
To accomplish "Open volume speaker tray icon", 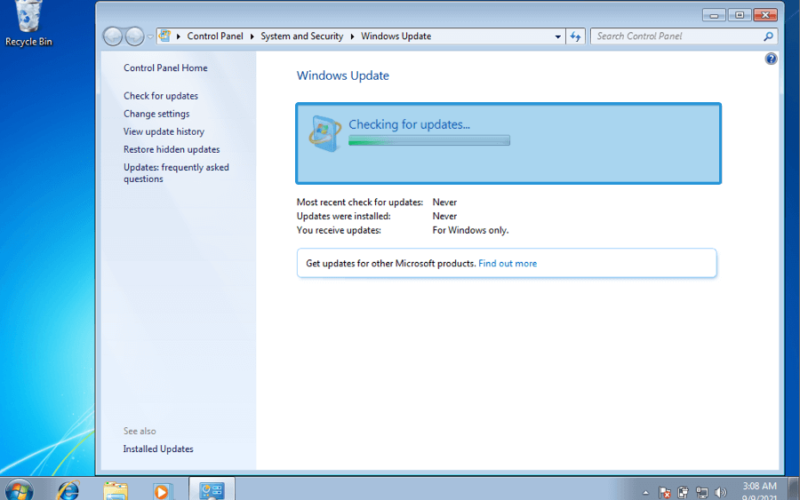I will [720, 493].
